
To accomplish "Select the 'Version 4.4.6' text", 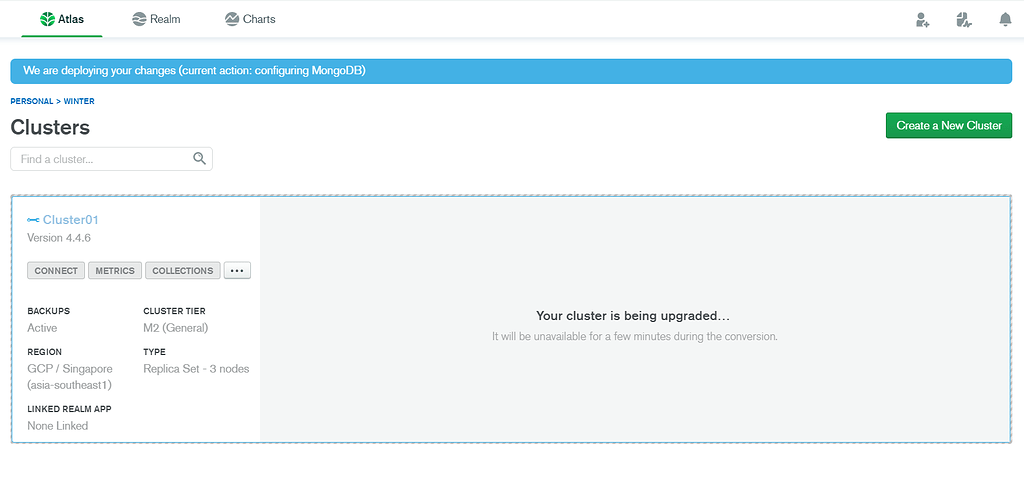I will point(59,238).
